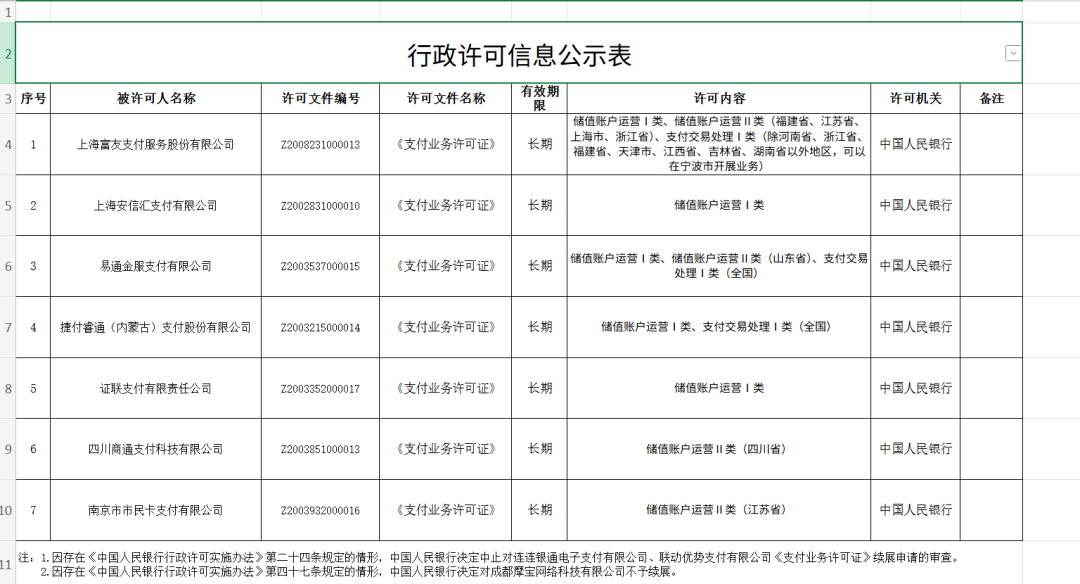Screen dimensions: 1080x584
Task: Click the 有效期限 header cell
Action: [x=539, y=98]
